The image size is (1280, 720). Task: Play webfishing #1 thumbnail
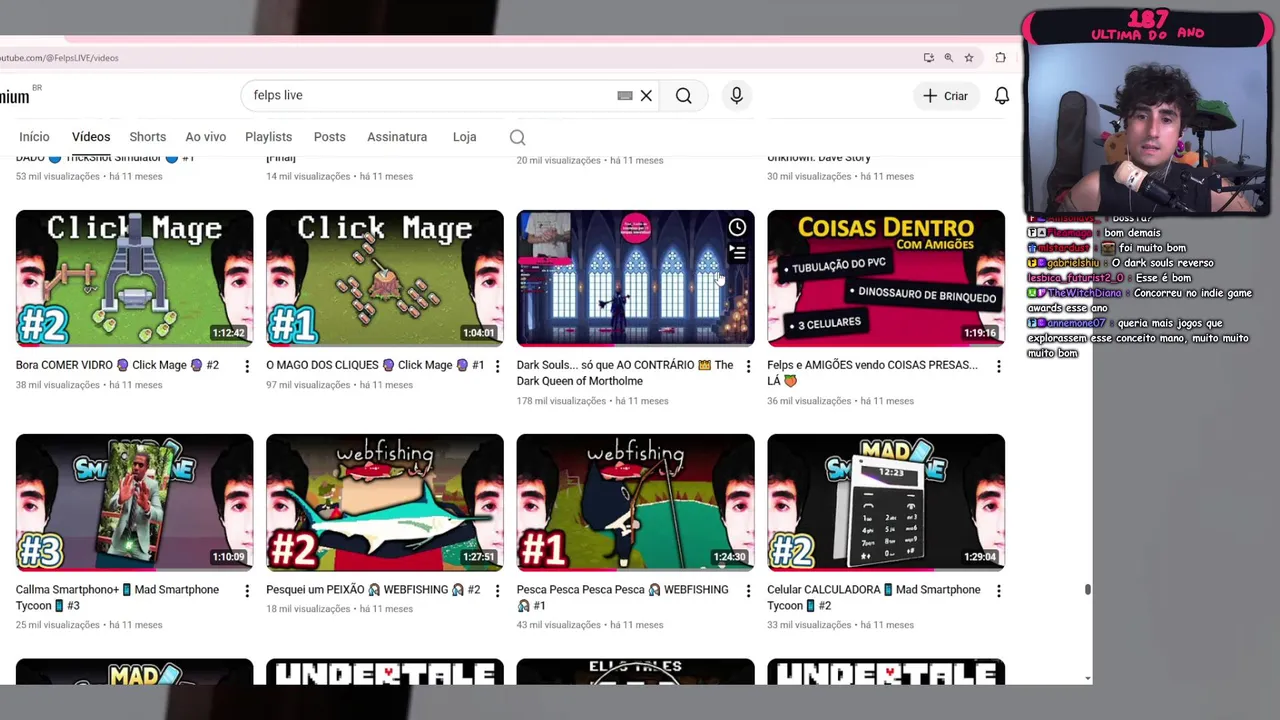pyautogui.click(x=635, y=502)
